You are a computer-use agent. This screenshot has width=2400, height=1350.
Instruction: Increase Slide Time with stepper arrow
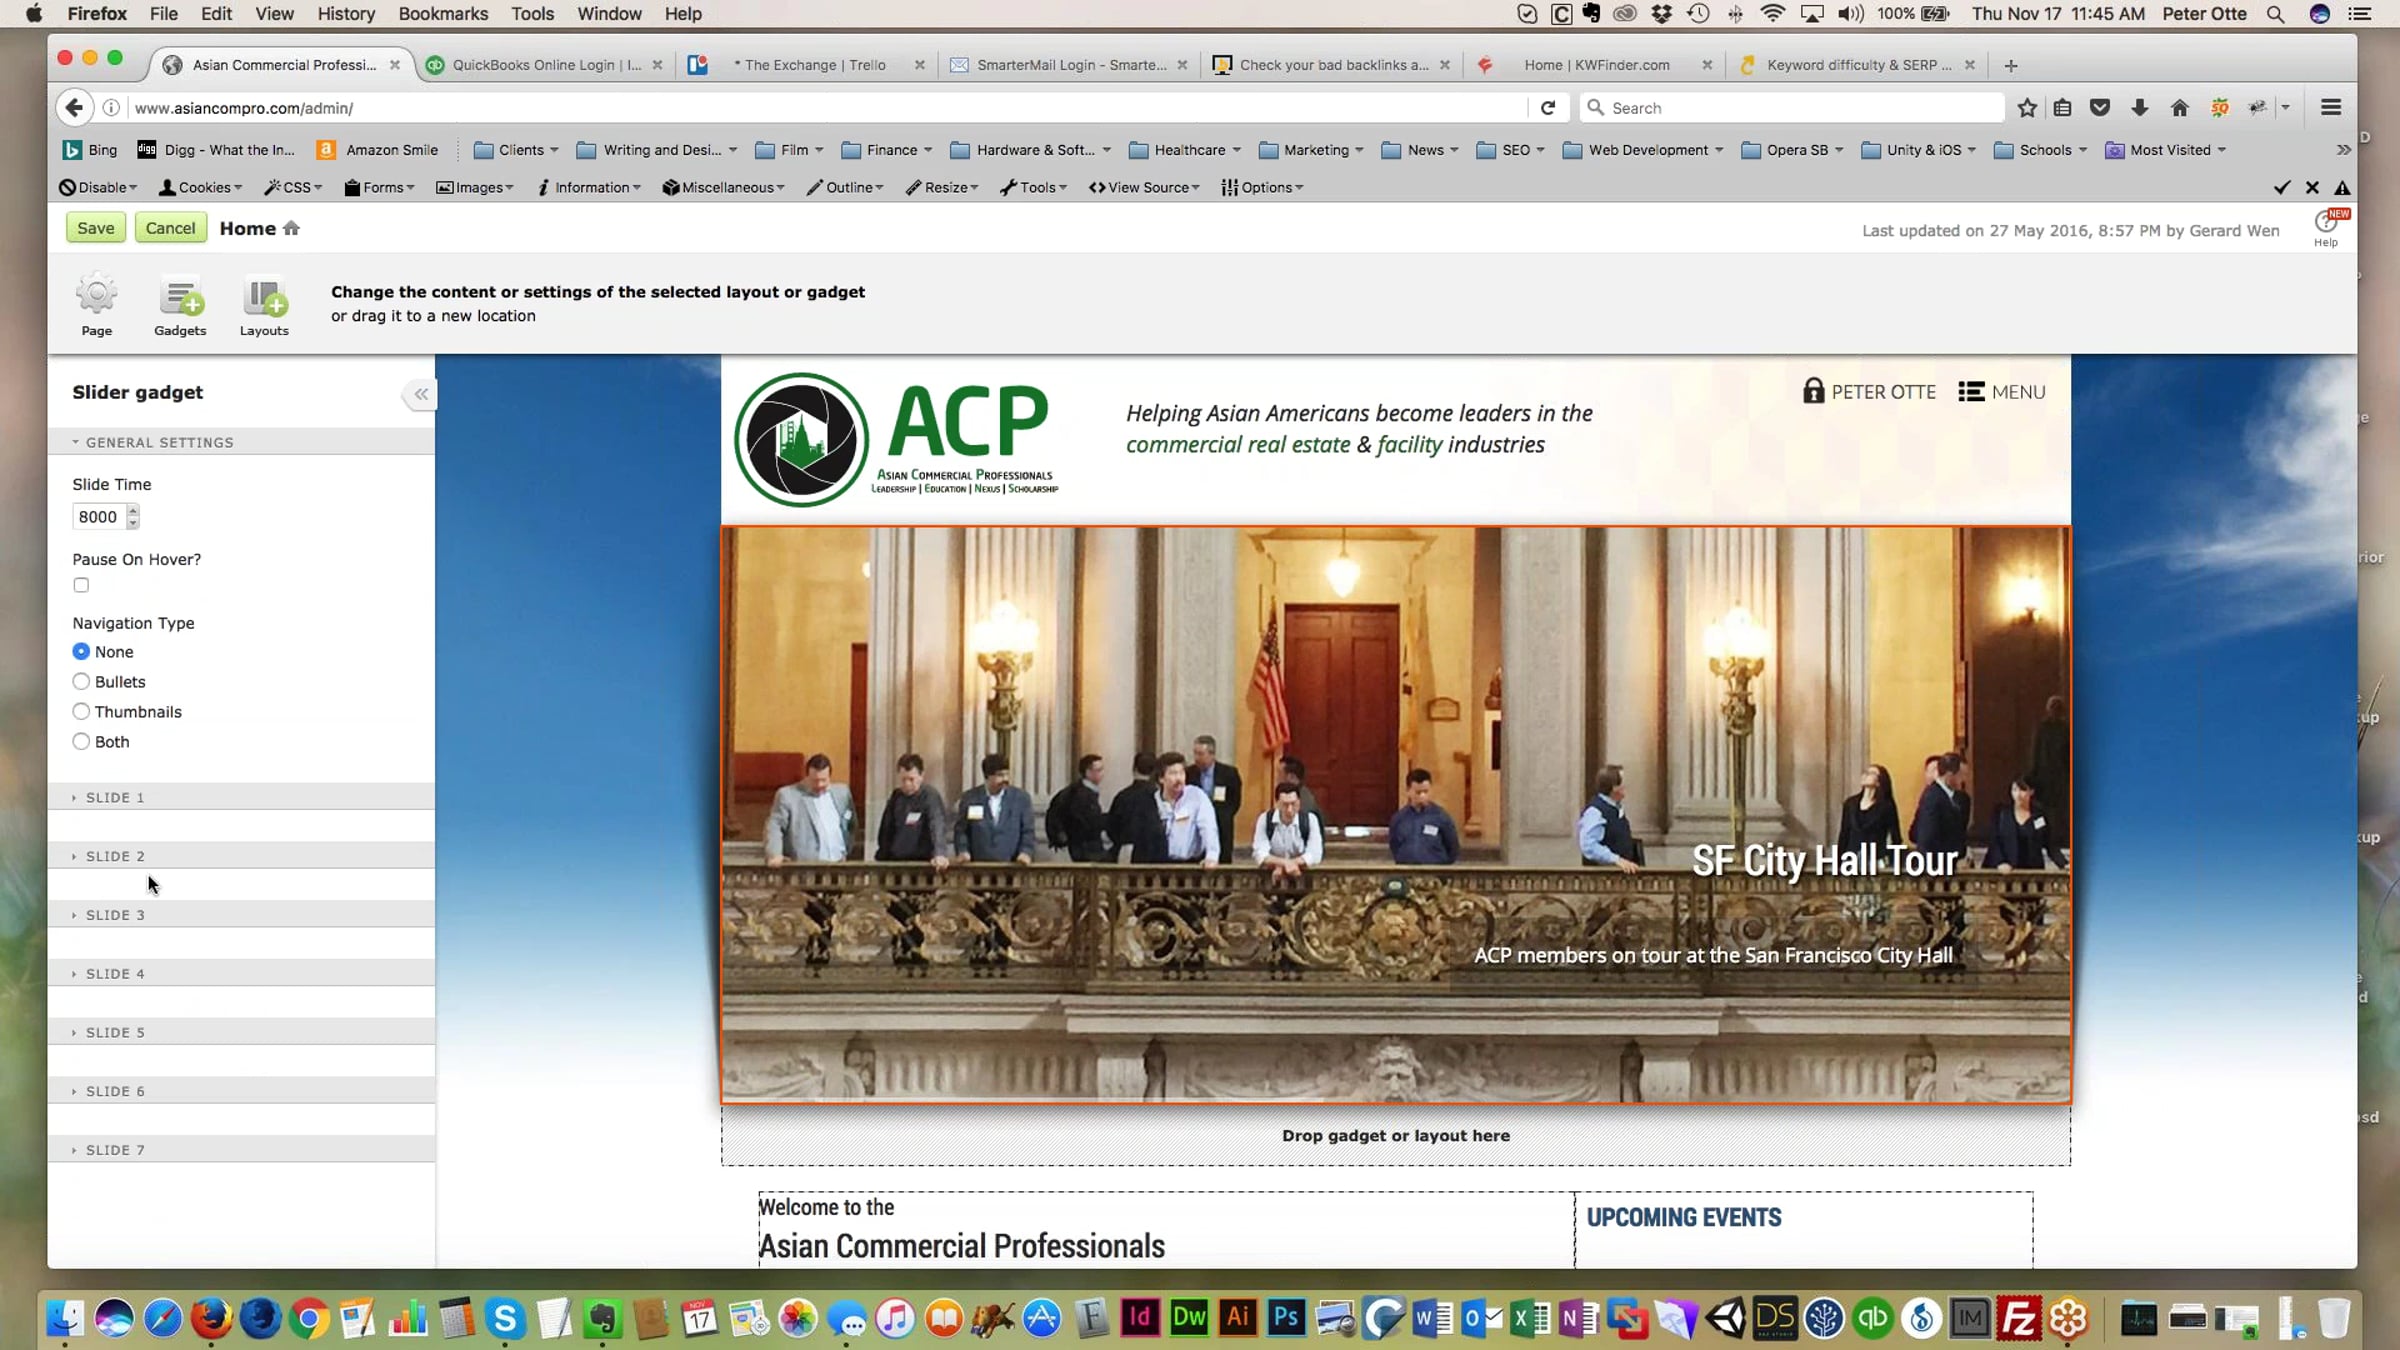(133, 511)
